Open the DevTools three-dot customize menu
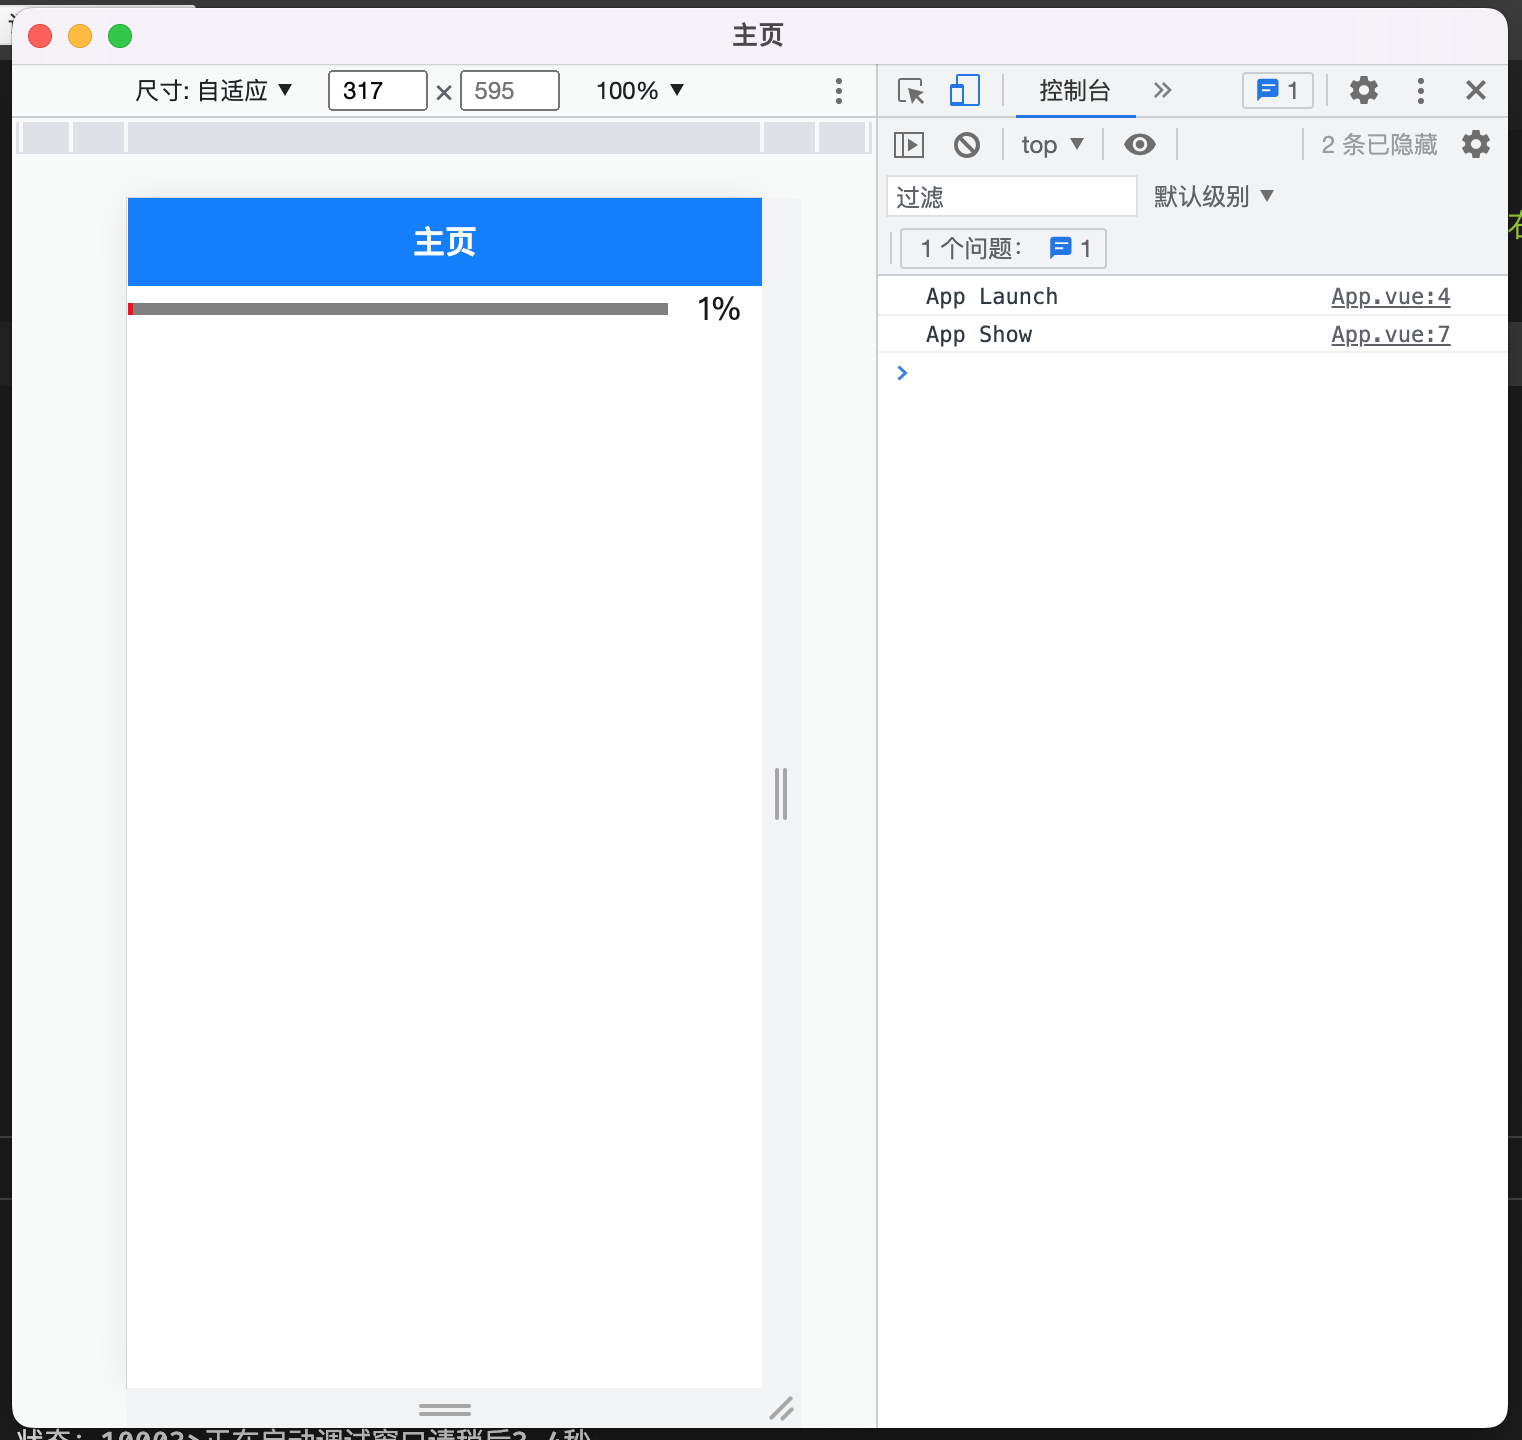Viewport: 1522px width, 1440px height. coord(1420,91)
